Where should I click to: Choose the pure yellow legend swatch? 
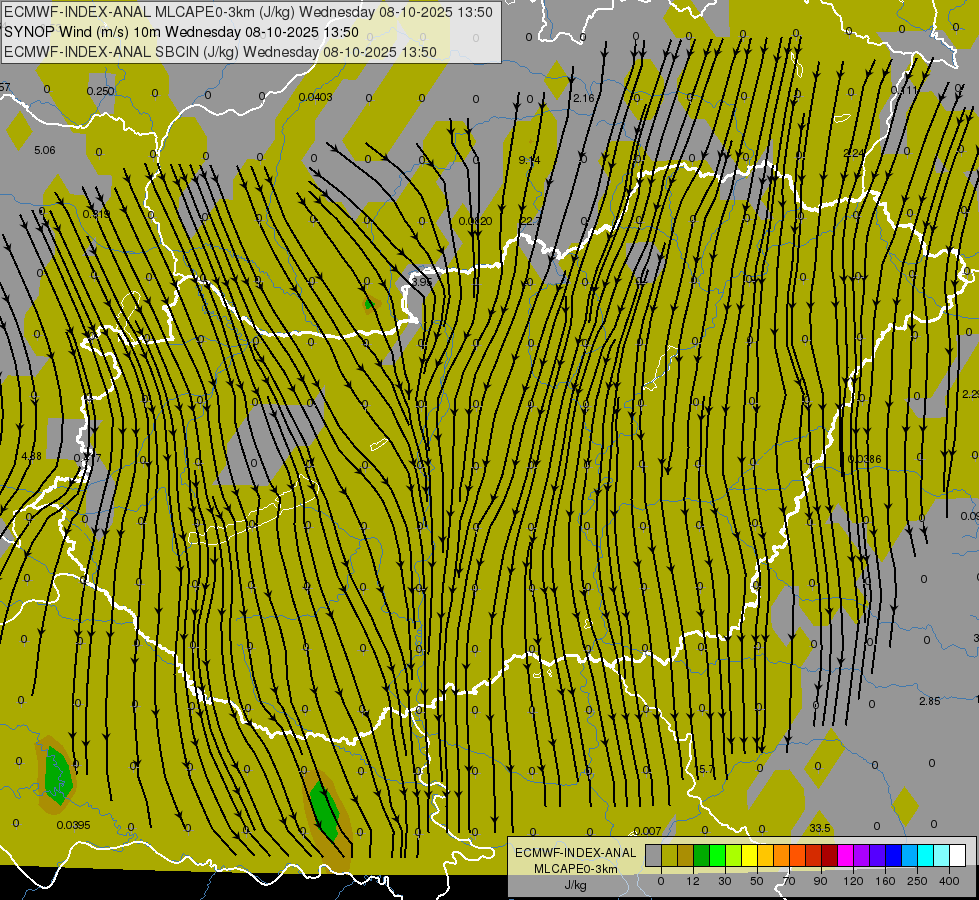tap(749, 855)
